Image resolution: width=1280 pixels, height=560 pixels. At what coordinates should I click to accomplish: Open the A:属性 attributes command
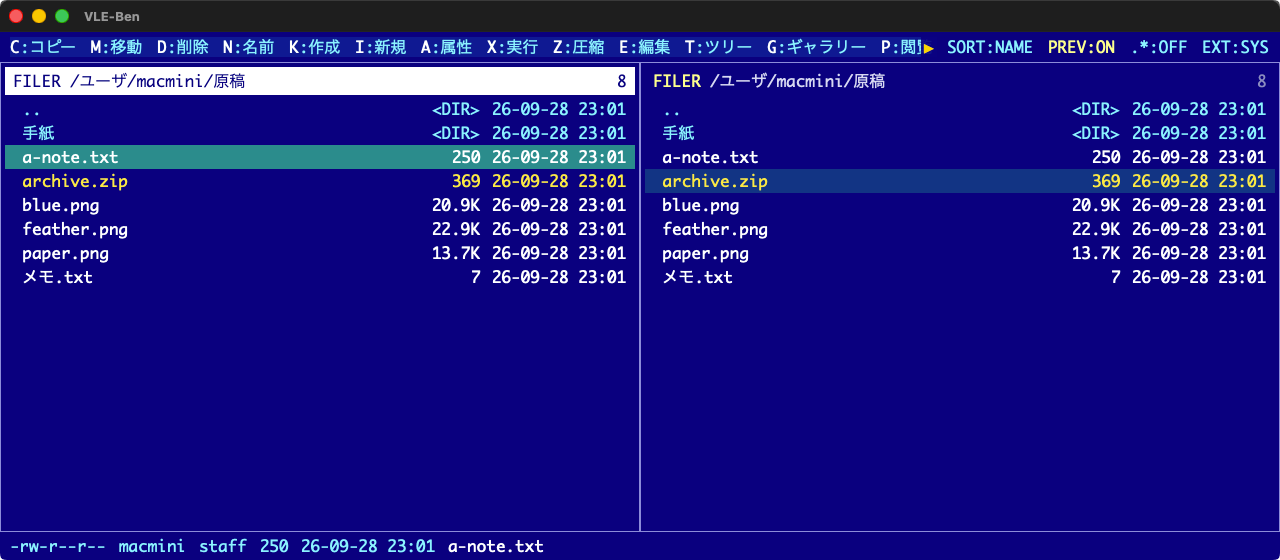click(x=446, y=47)
